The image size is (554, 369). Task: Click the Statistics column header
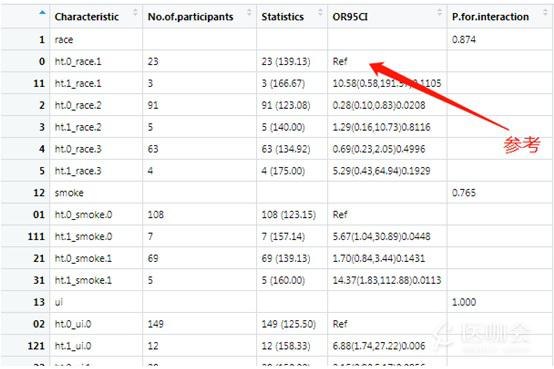[x=282, y=17]
